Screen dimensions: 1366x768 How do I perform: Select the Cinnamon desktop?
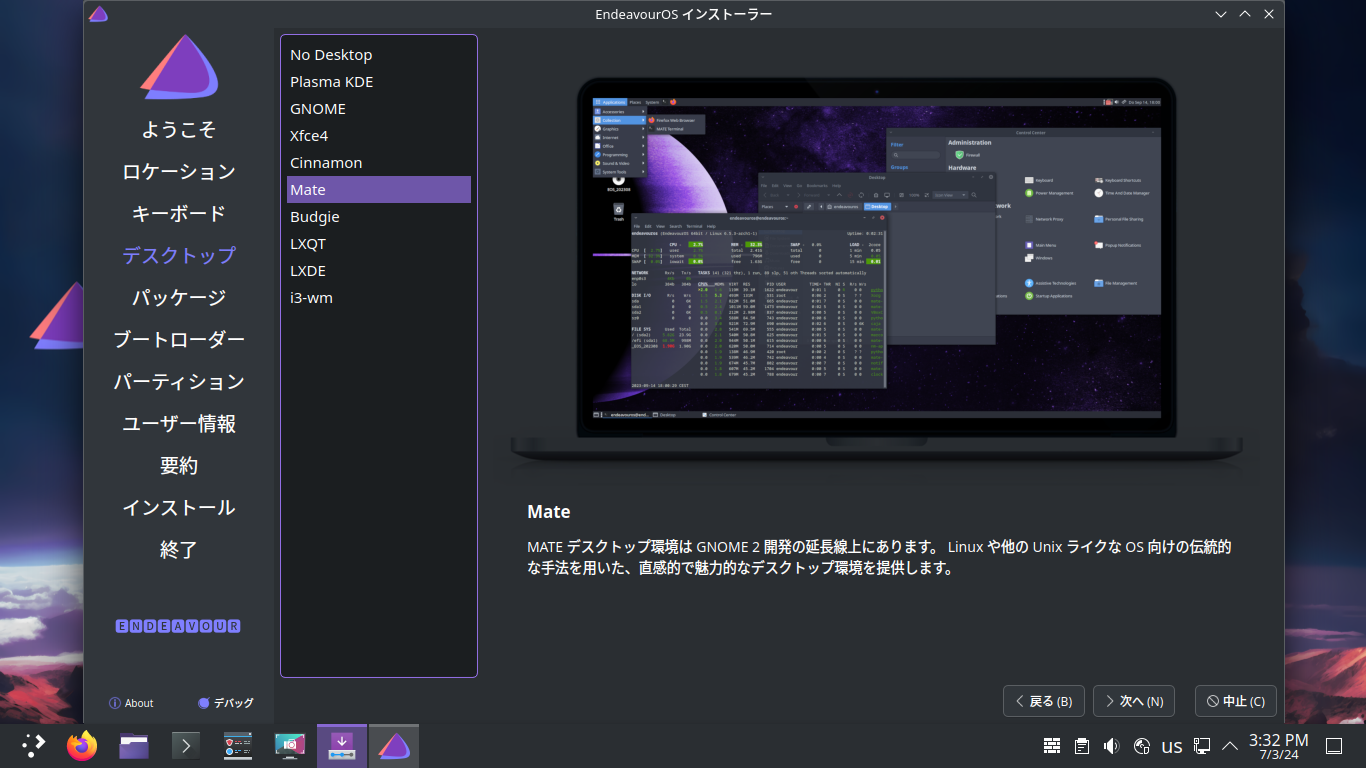click(379, 163)
